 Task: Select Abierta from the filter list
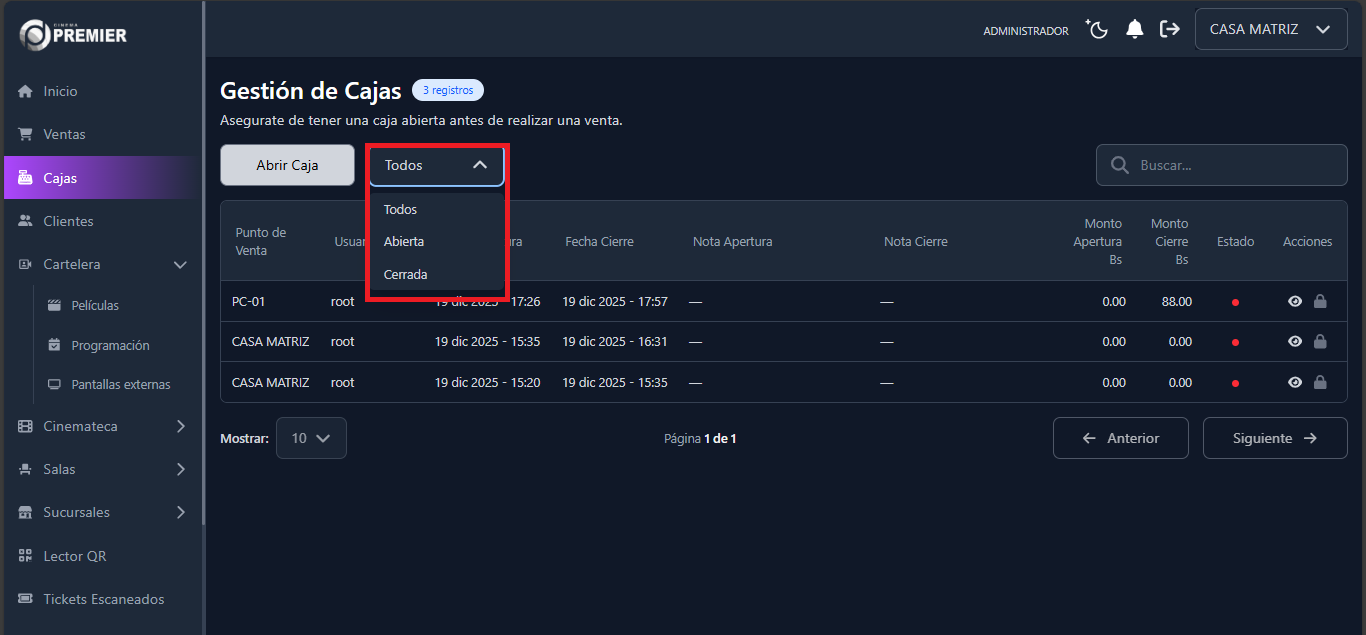[404, 242]
